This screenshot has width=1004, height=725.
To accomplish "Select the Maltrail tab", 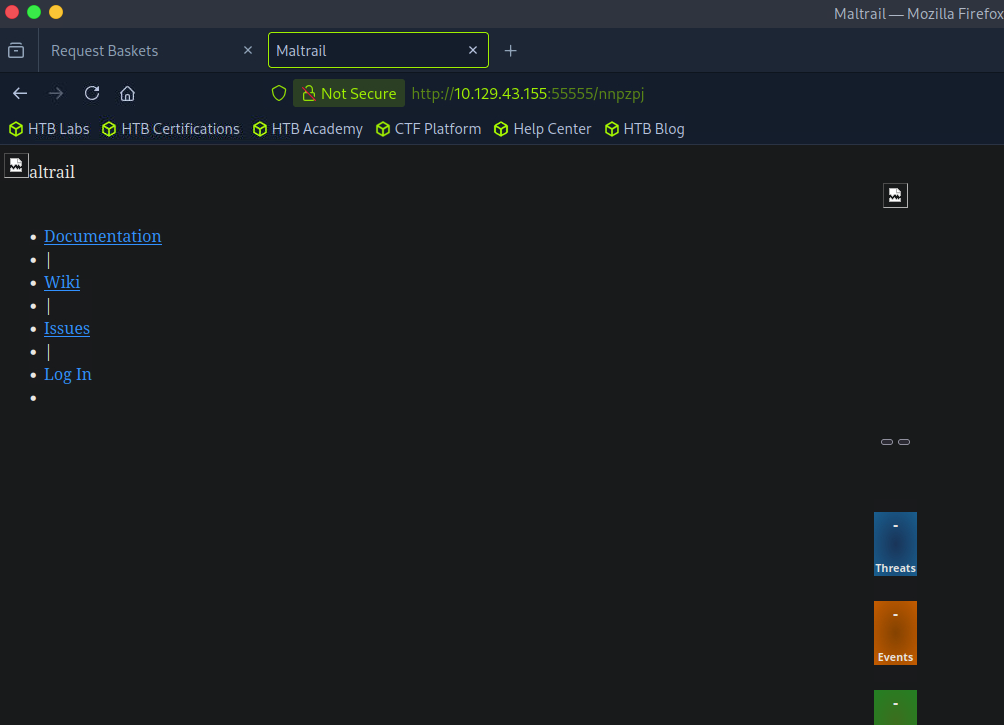I will [360, 50].
